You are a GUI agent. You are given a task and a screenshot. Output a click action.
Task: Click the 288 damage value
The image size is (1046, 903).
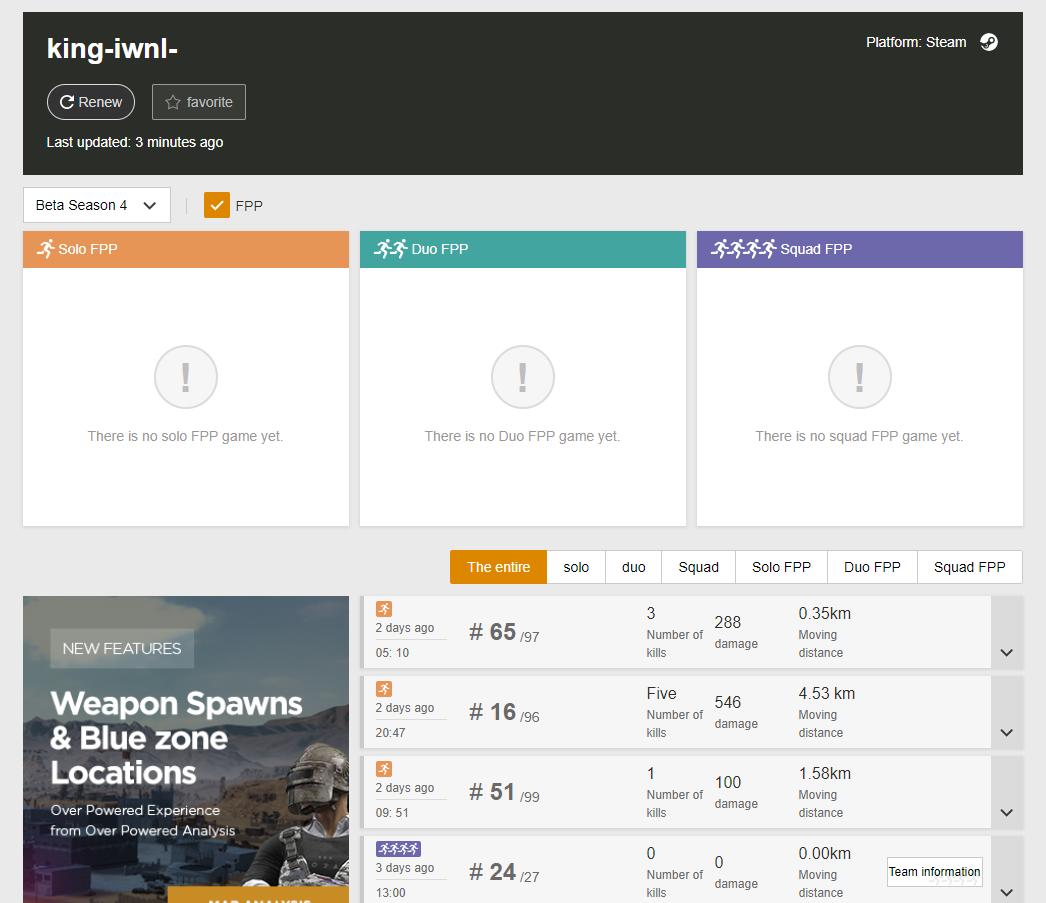coord(728,622)
